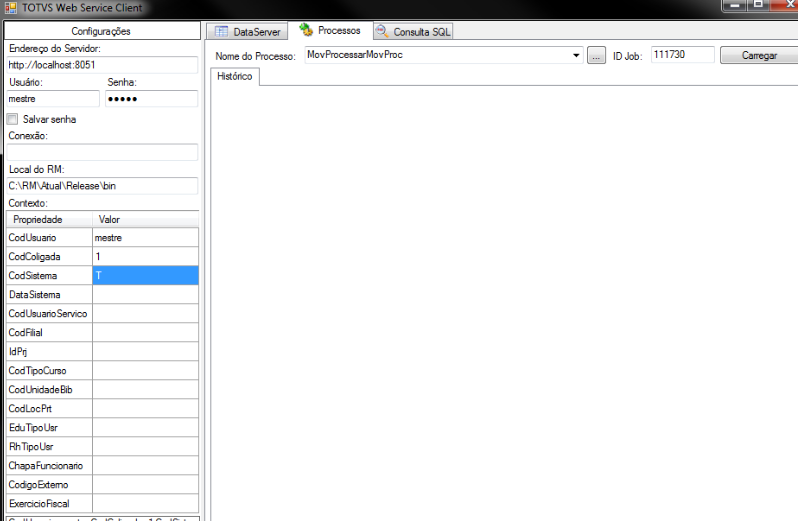Click the DataSistema property name
The height and width of the screenshot is (521, 798).
35,295
